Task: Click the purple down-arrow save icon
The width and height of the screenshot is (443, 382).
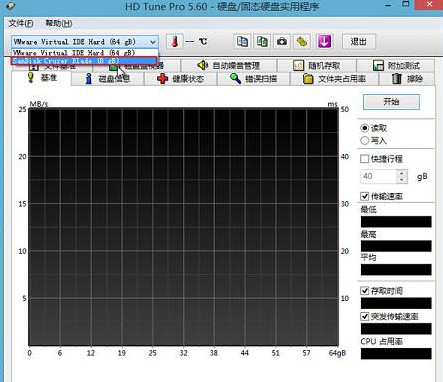Action: pyautogui.click(x=324, y=42)
